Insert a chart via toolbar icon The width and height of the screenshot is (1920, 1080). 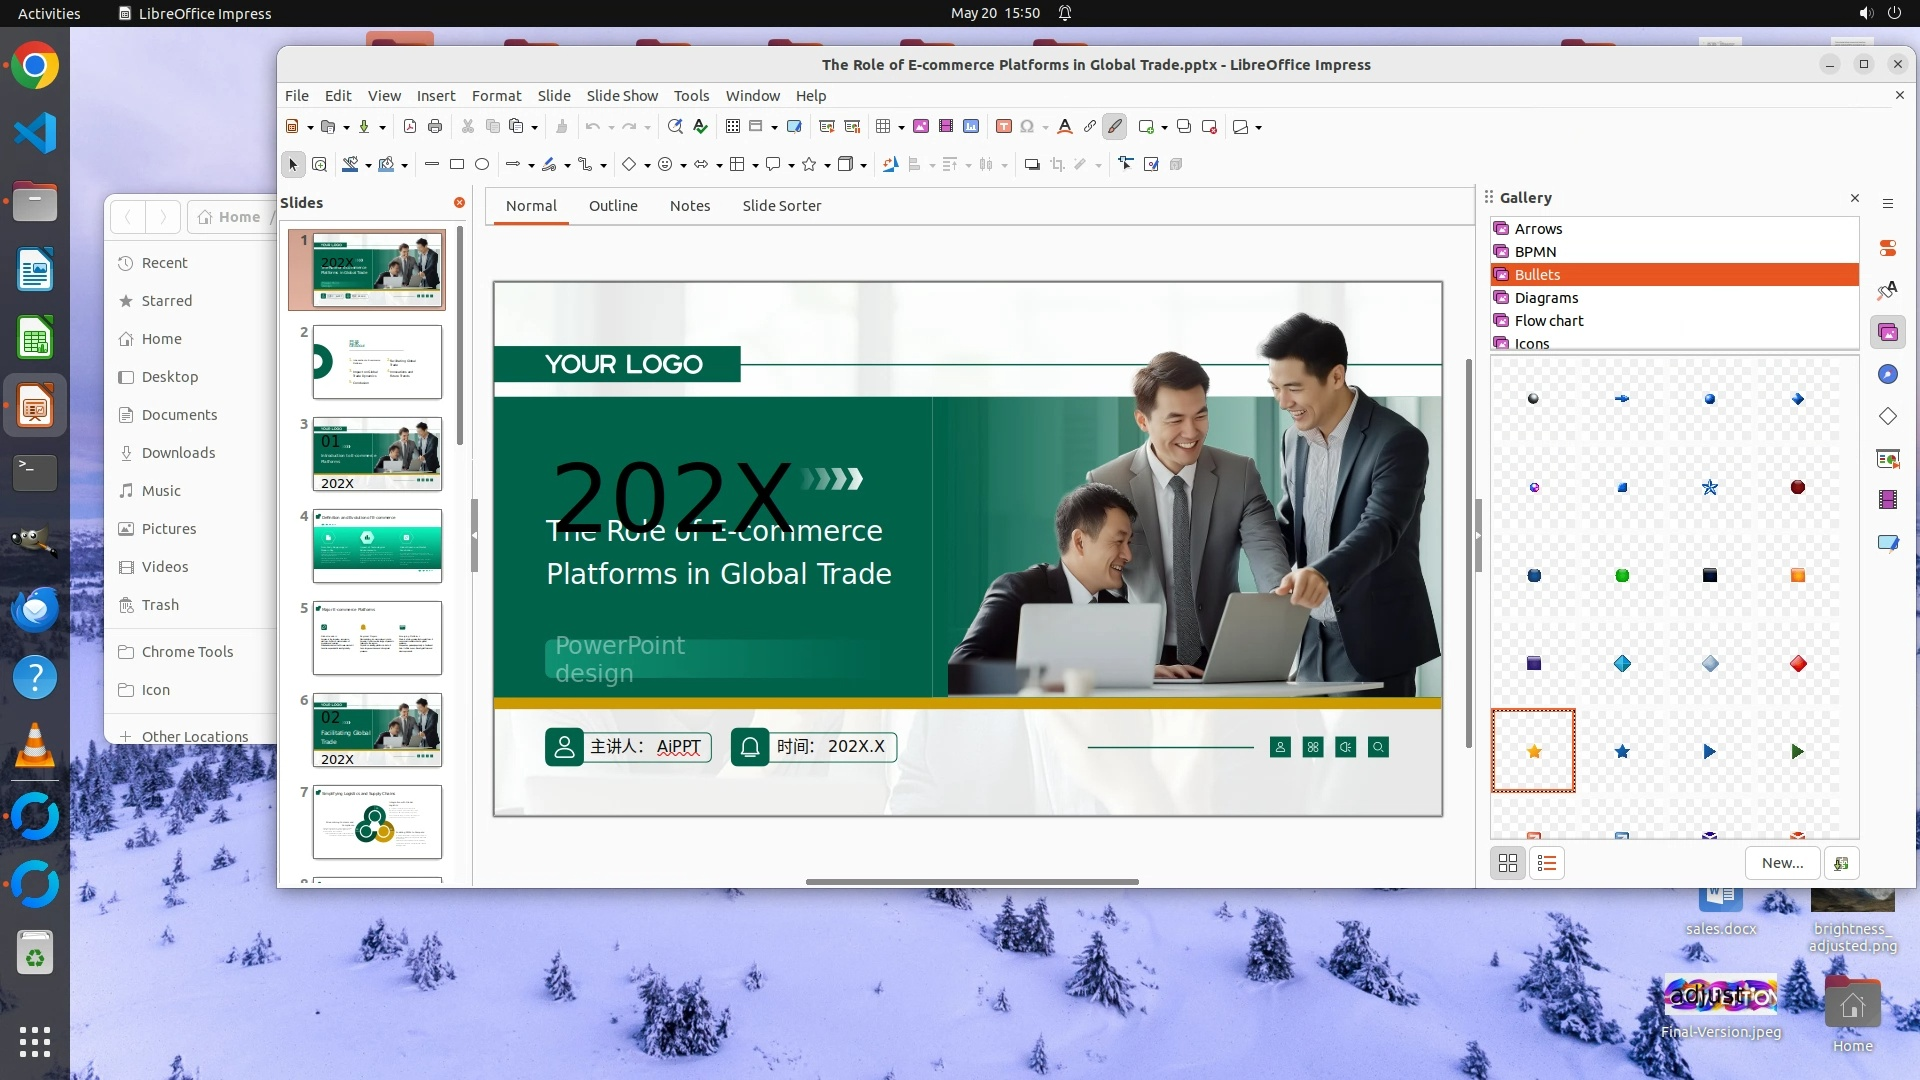tap(971, 127)
